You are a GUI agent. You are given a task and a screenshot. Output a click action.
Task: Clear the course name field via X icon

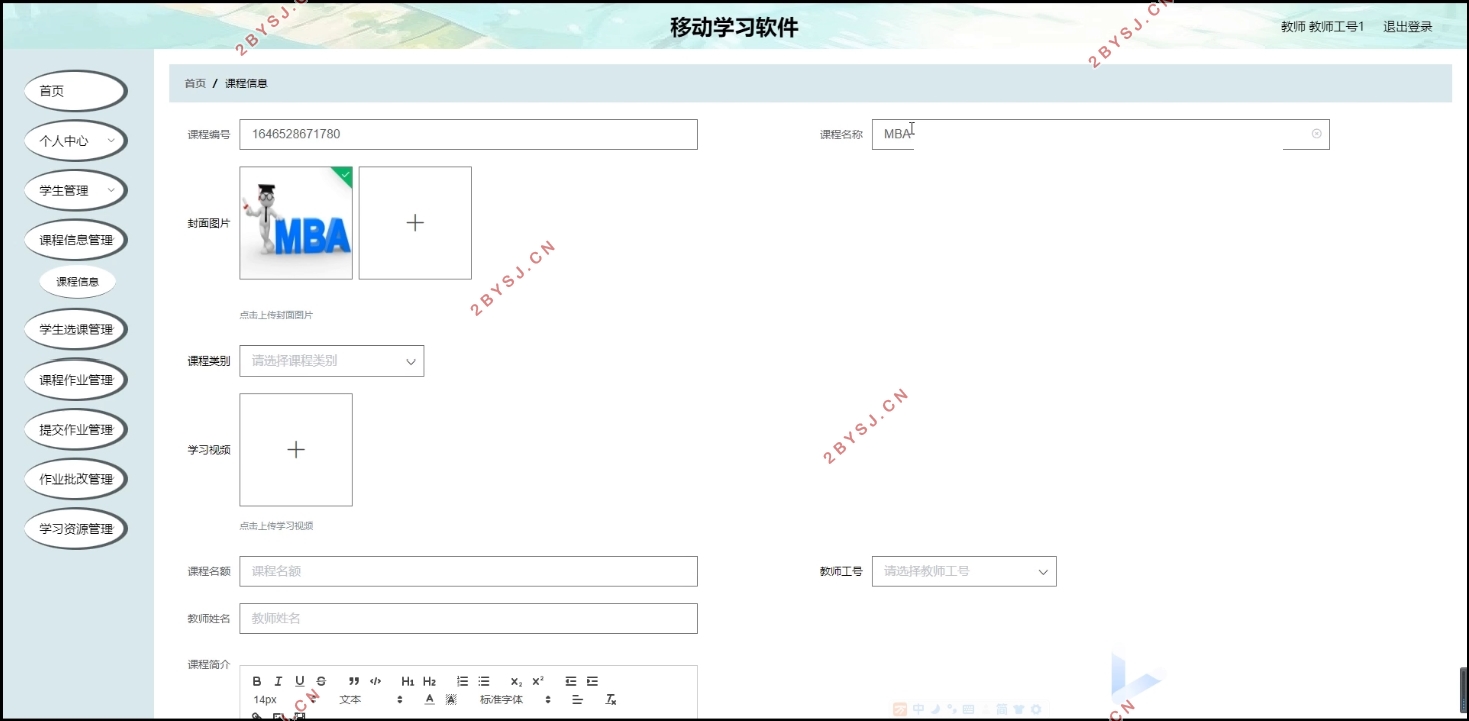click(1316, 134)
